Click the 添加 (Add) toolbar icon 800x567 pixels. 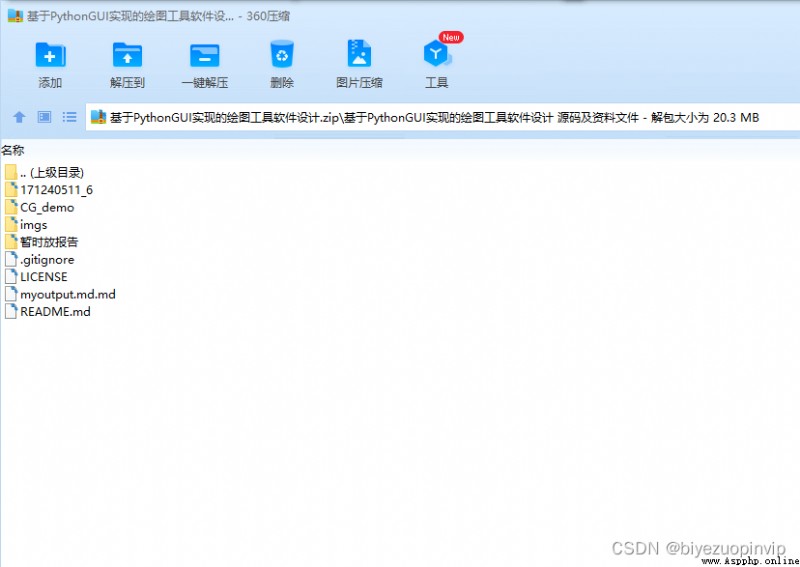[50, 55]
